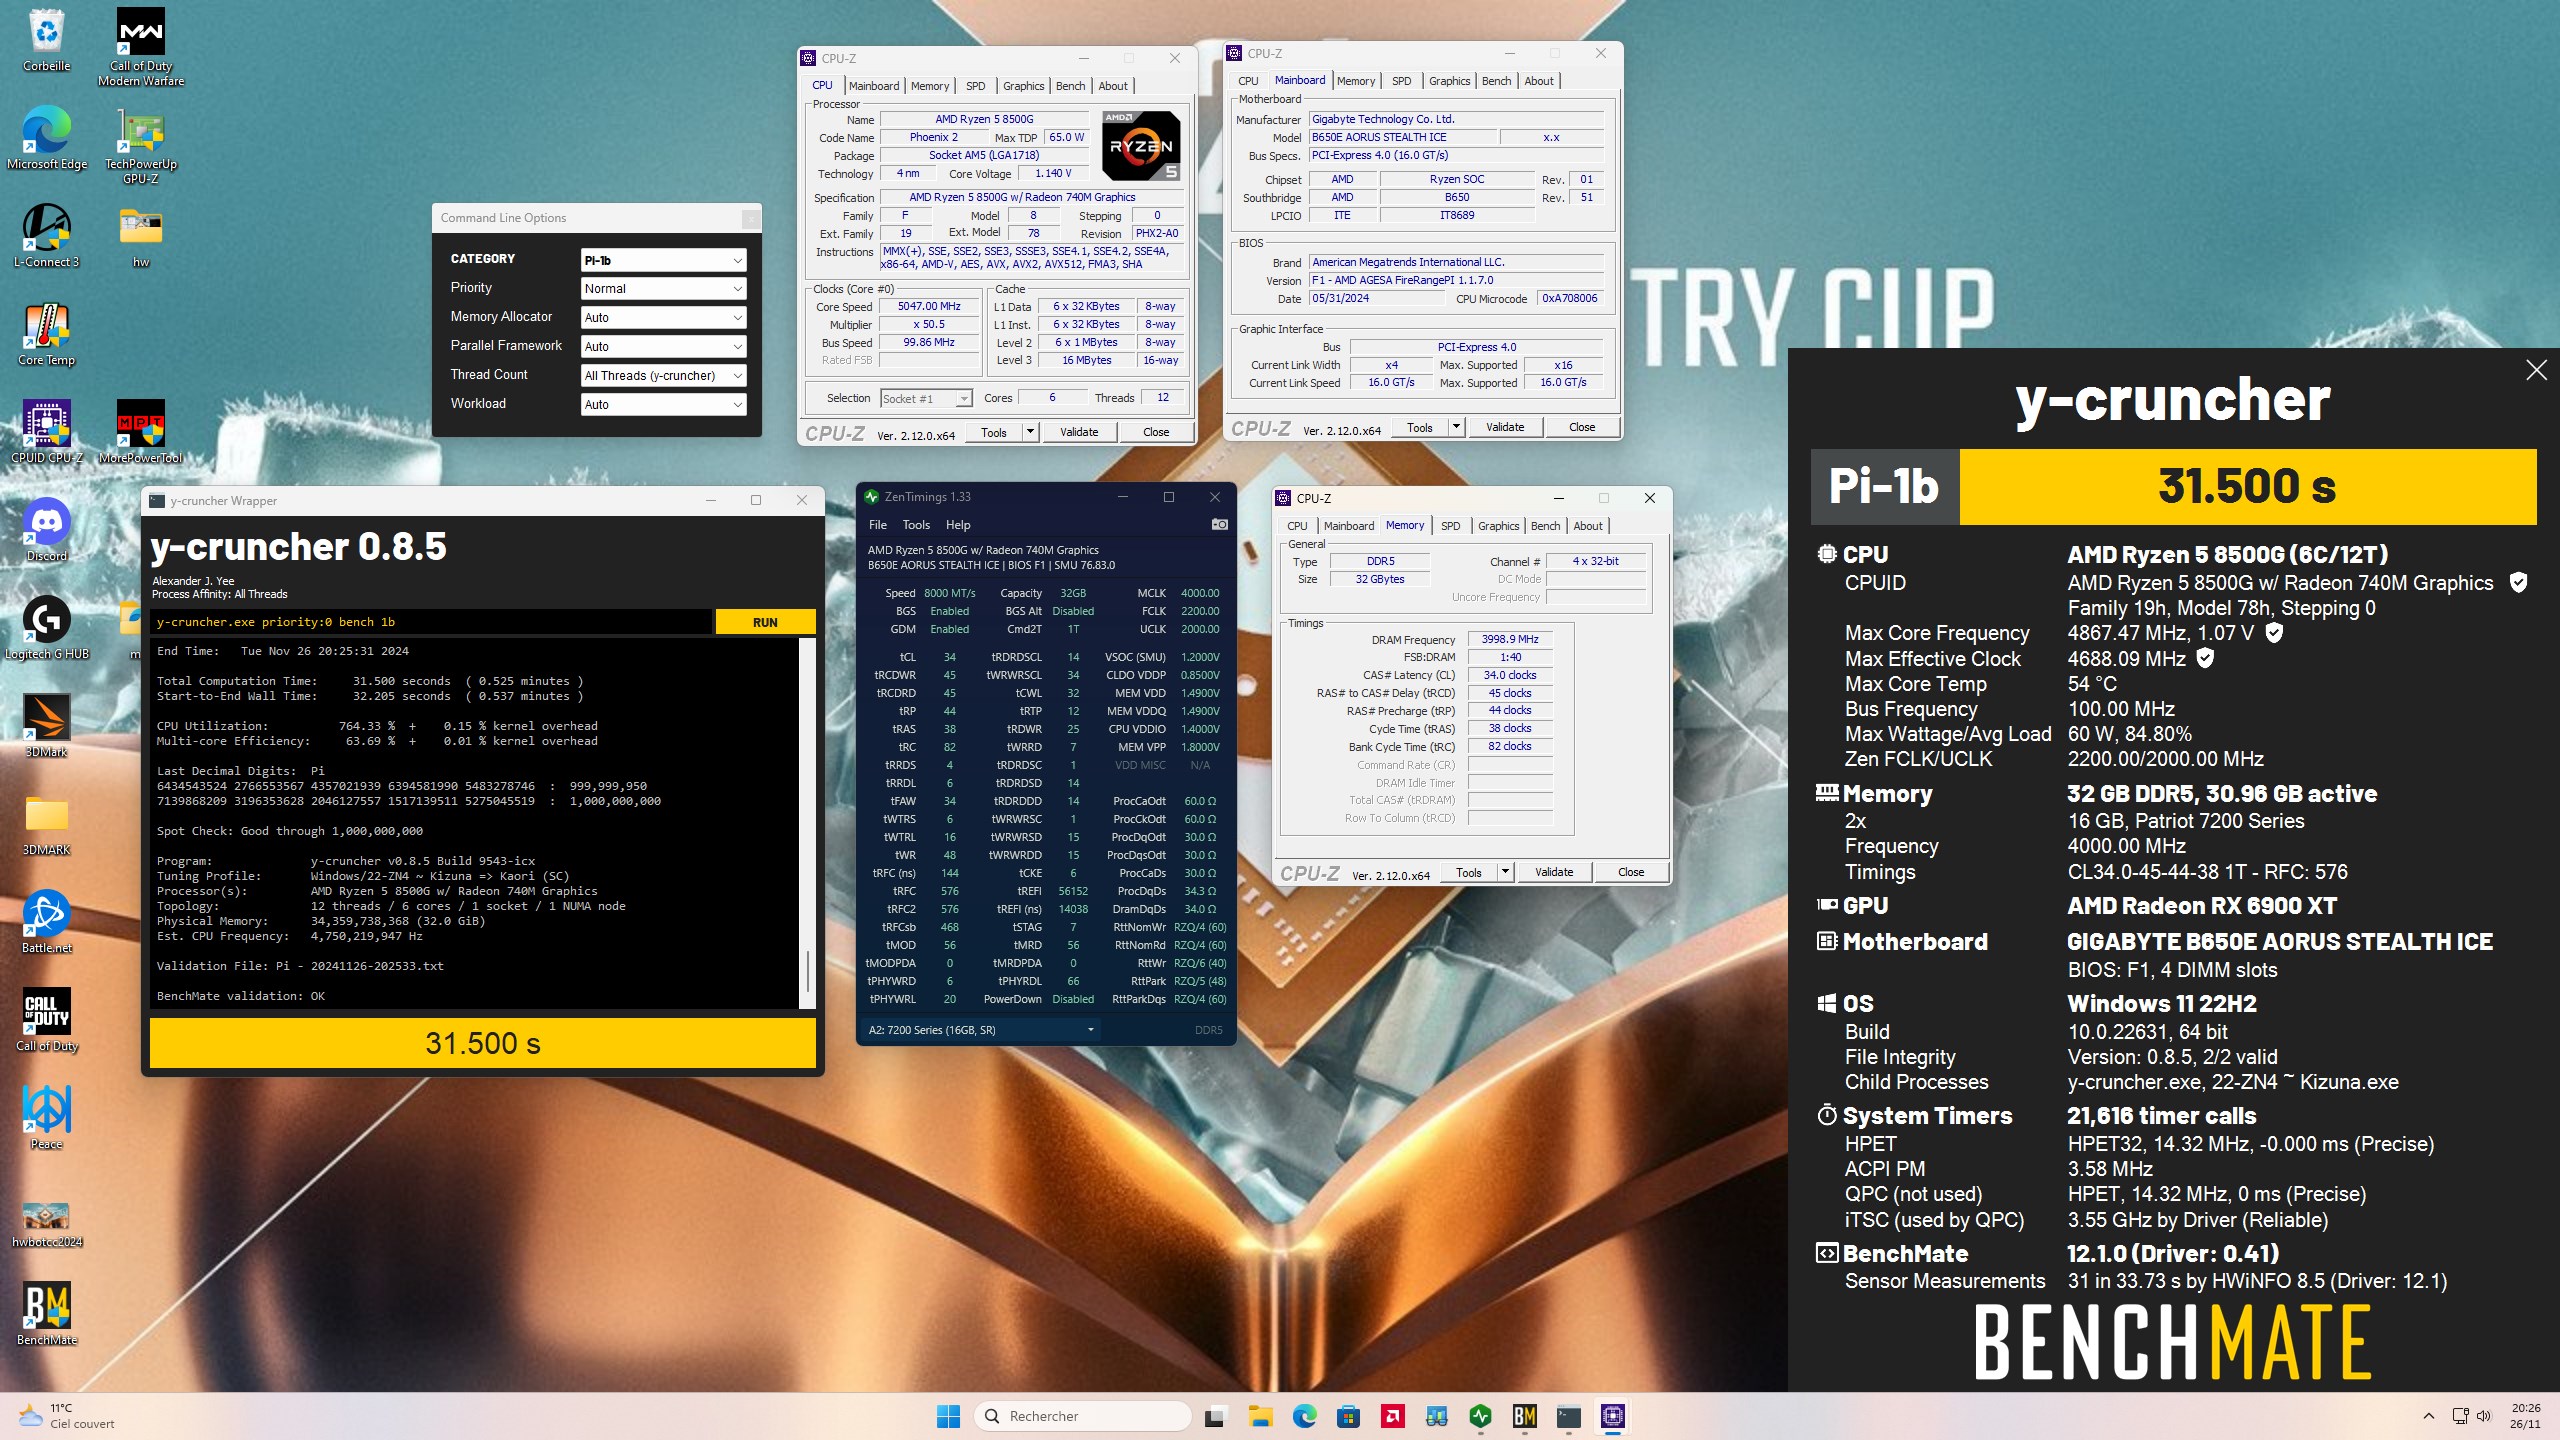
Task: Open the Workload dropdown
Action: pyautogui.click(x=663, y=404)
